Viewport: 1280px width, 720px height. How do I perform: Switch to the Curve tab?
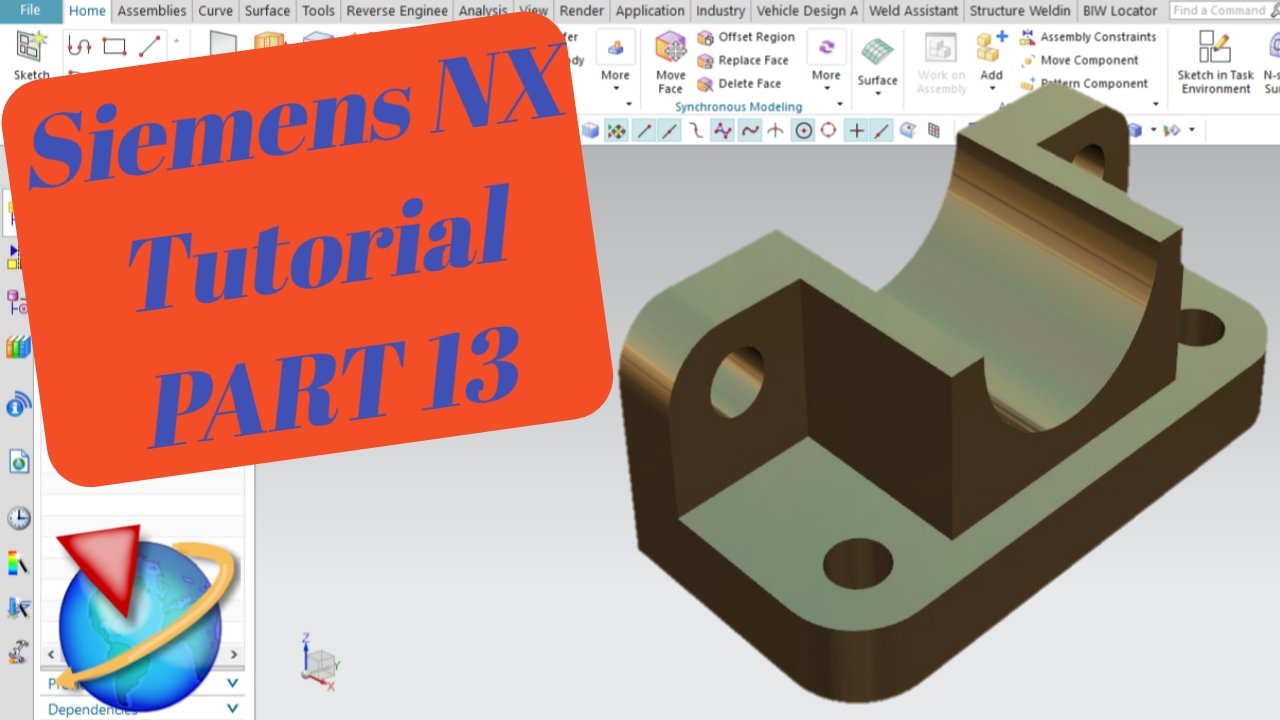pos(215,11)
